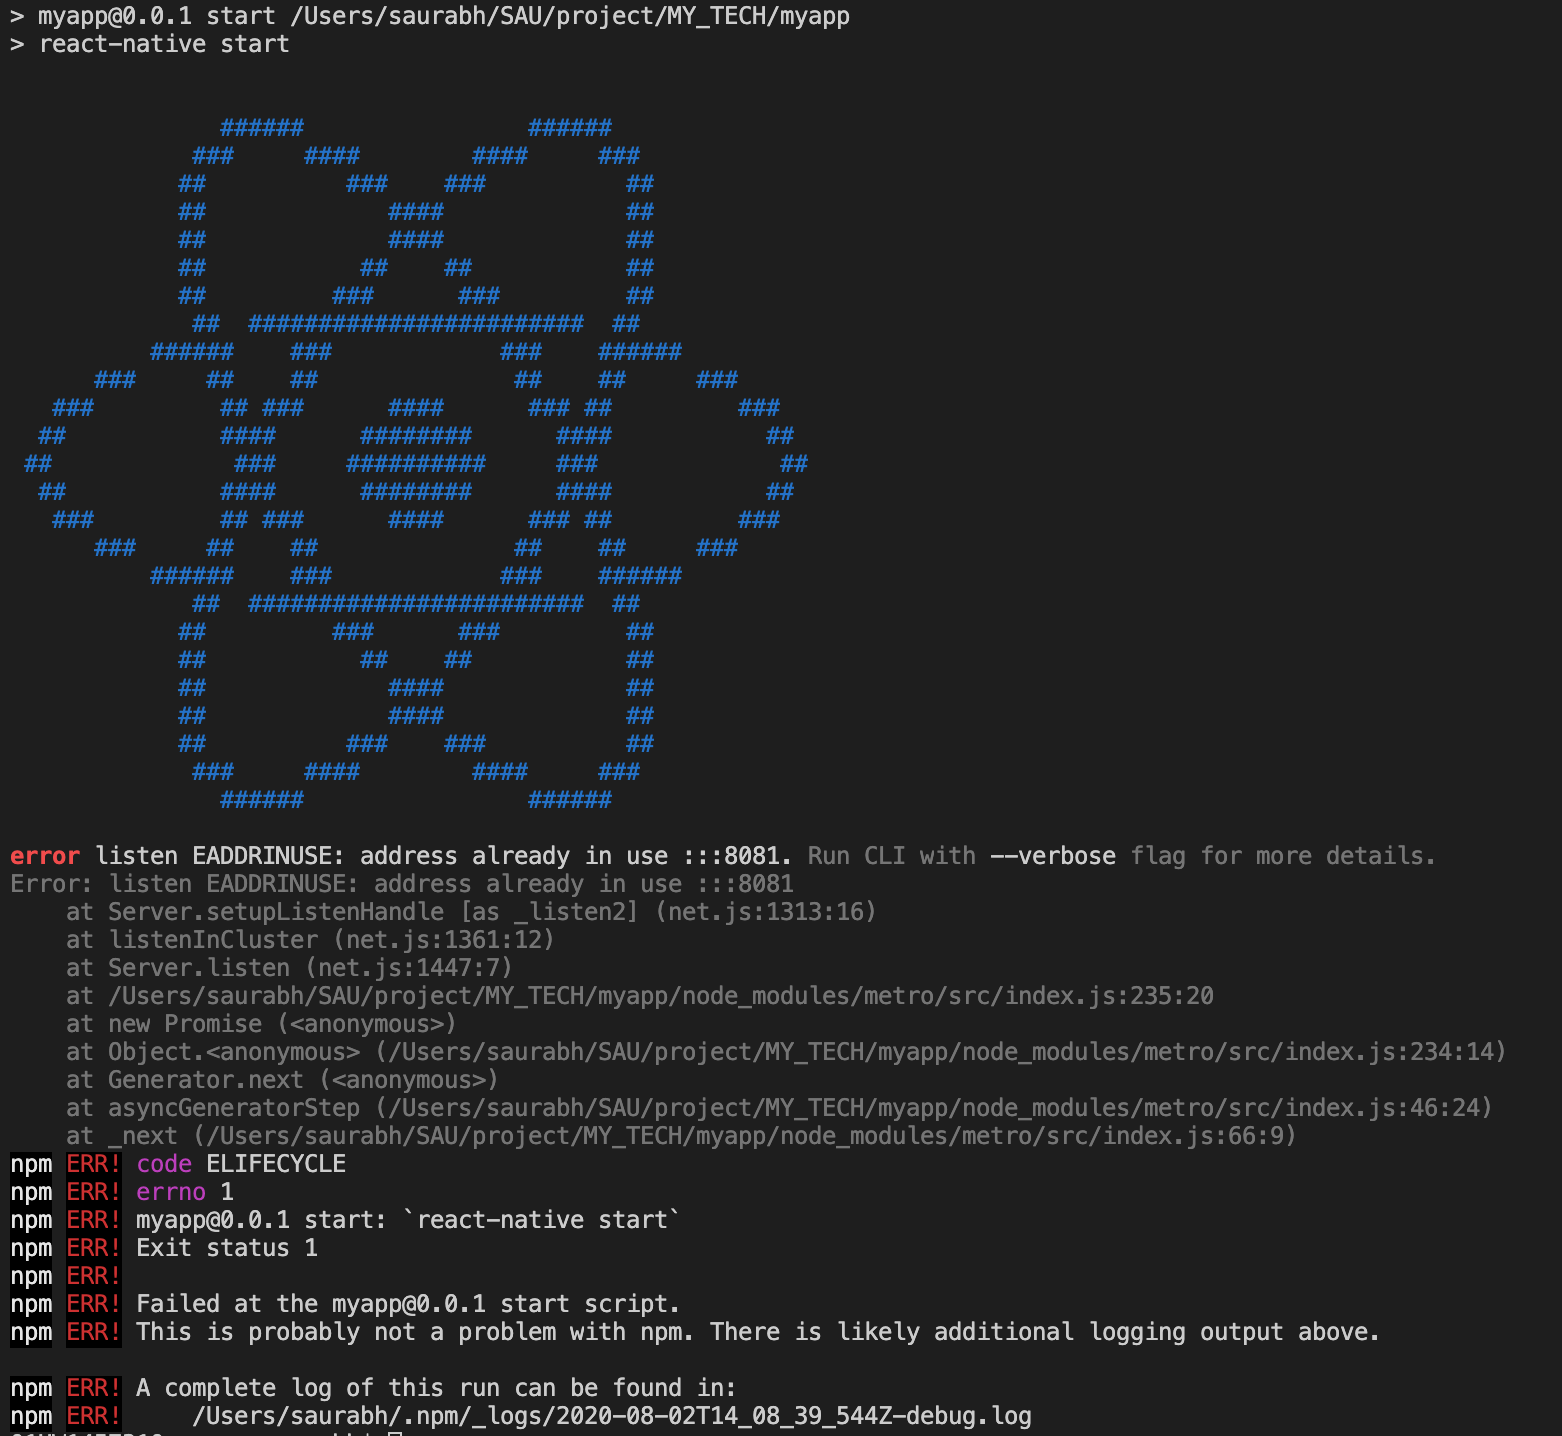1562x1436 pixels.
Task: Click the 'myapp@0.0.1 start' command line at top
Action: (430, 16)
